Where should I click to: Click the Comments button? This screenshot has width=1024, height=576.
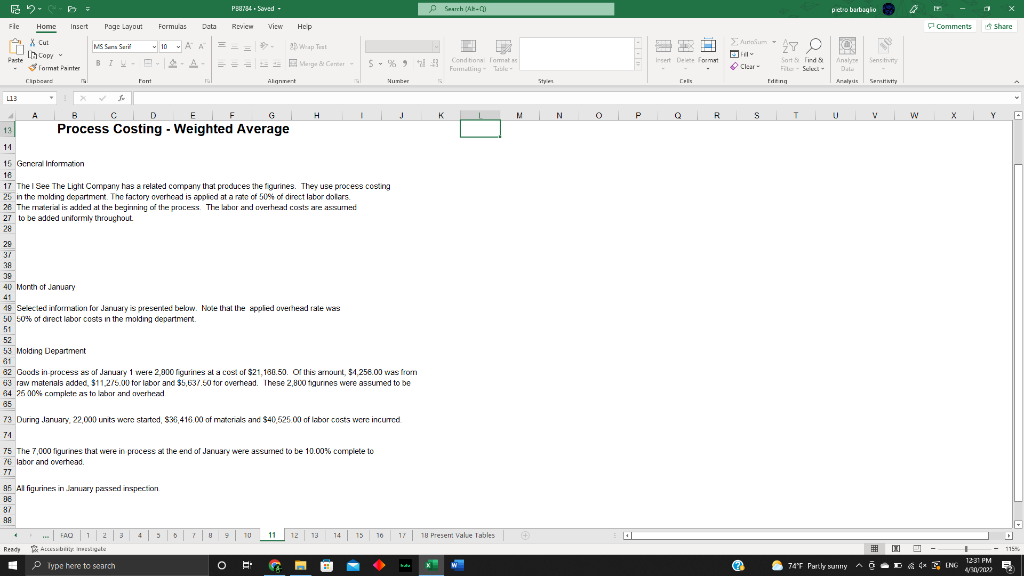coord(950,27)
